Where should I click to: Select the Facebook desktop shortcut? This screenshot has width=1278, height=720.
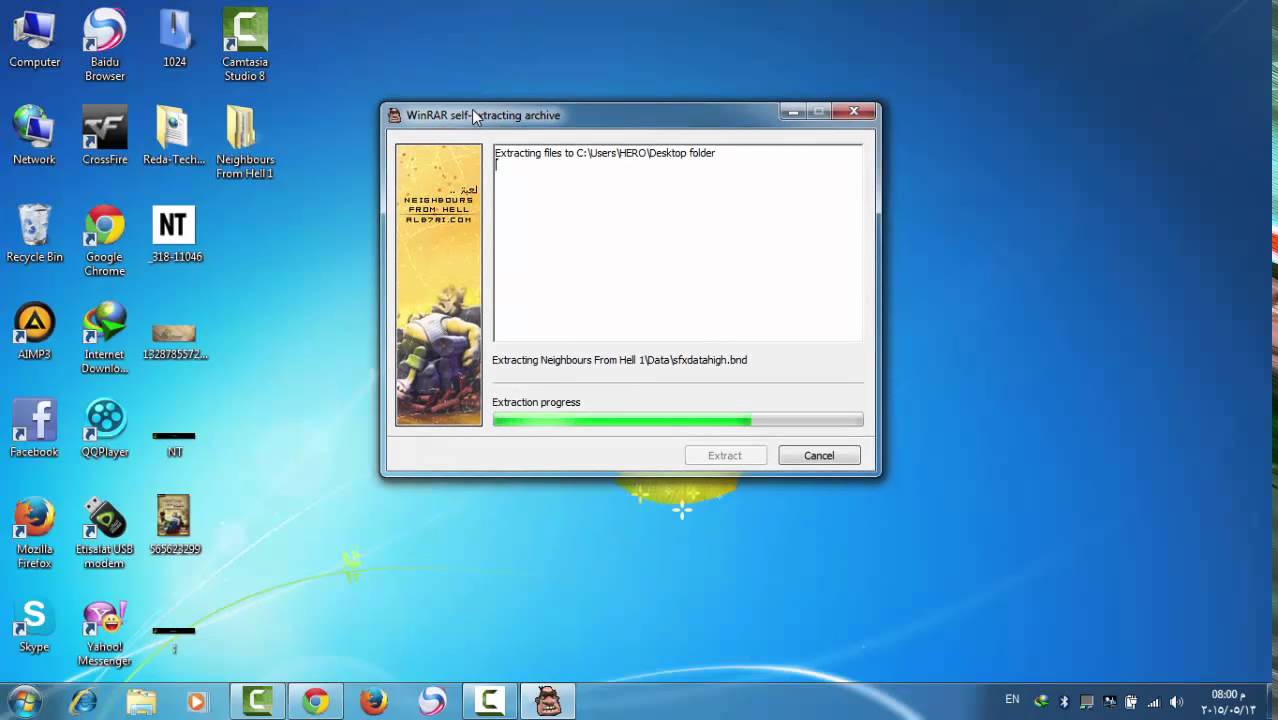click(x=34, y=428)
